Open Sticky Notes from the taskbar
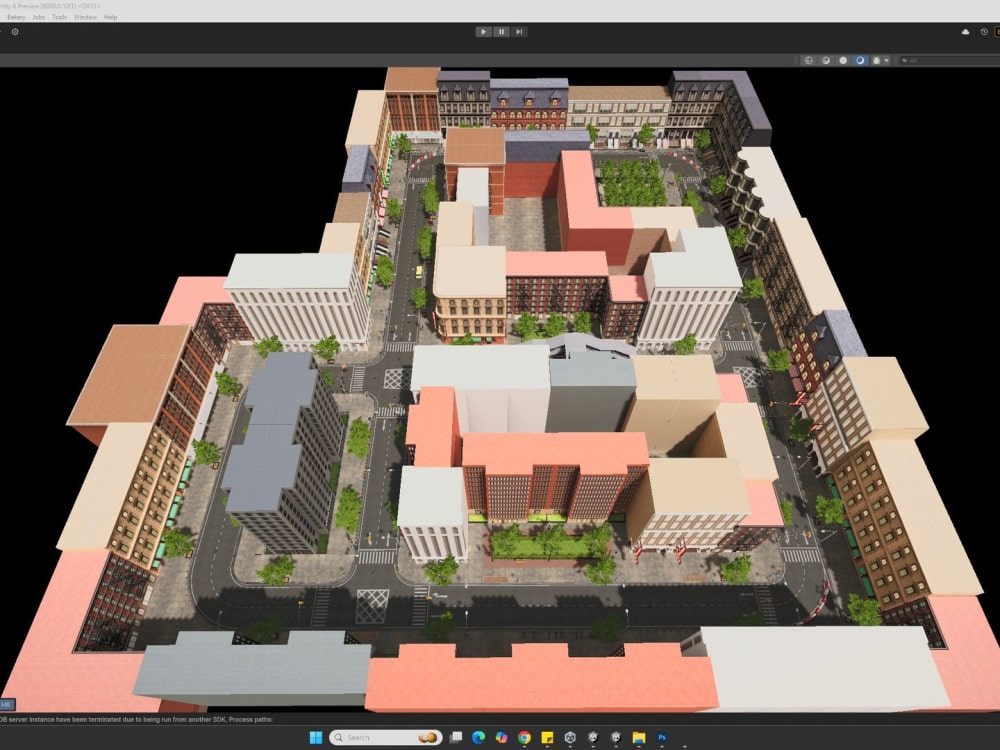 547,738
